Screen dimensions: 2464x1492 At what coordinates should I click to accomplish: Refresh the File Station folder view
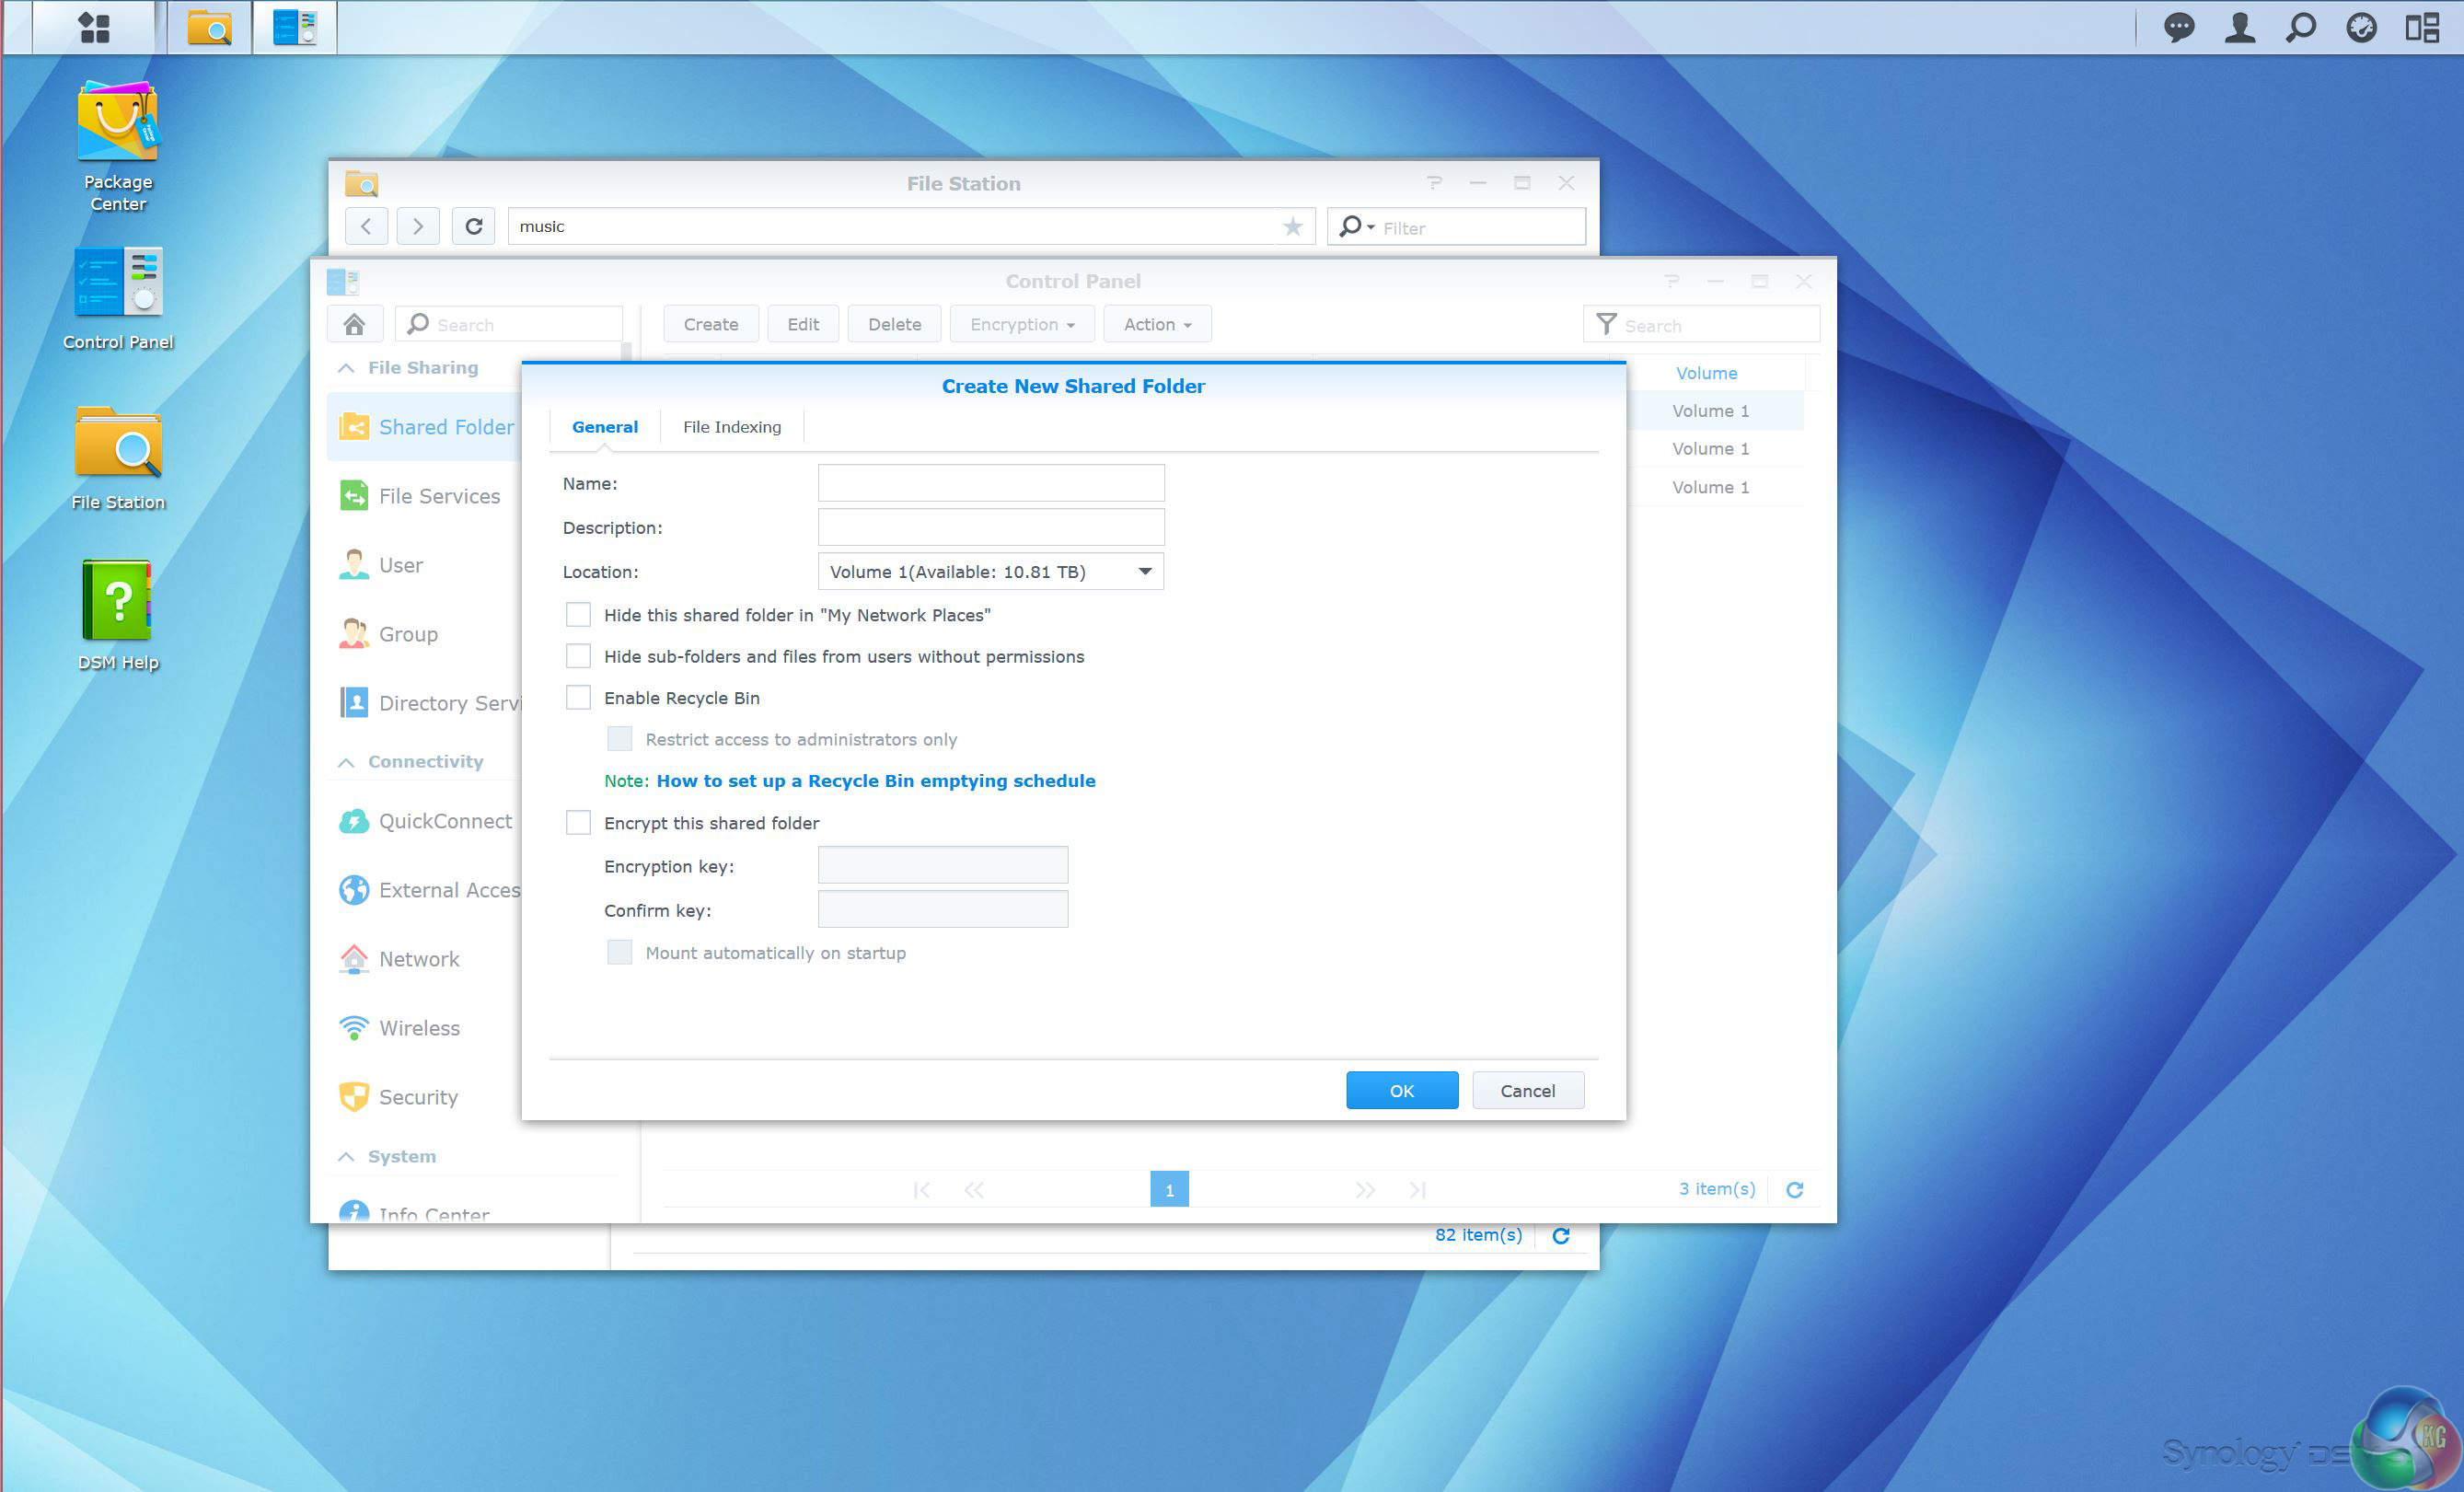(x=474, y=226)
